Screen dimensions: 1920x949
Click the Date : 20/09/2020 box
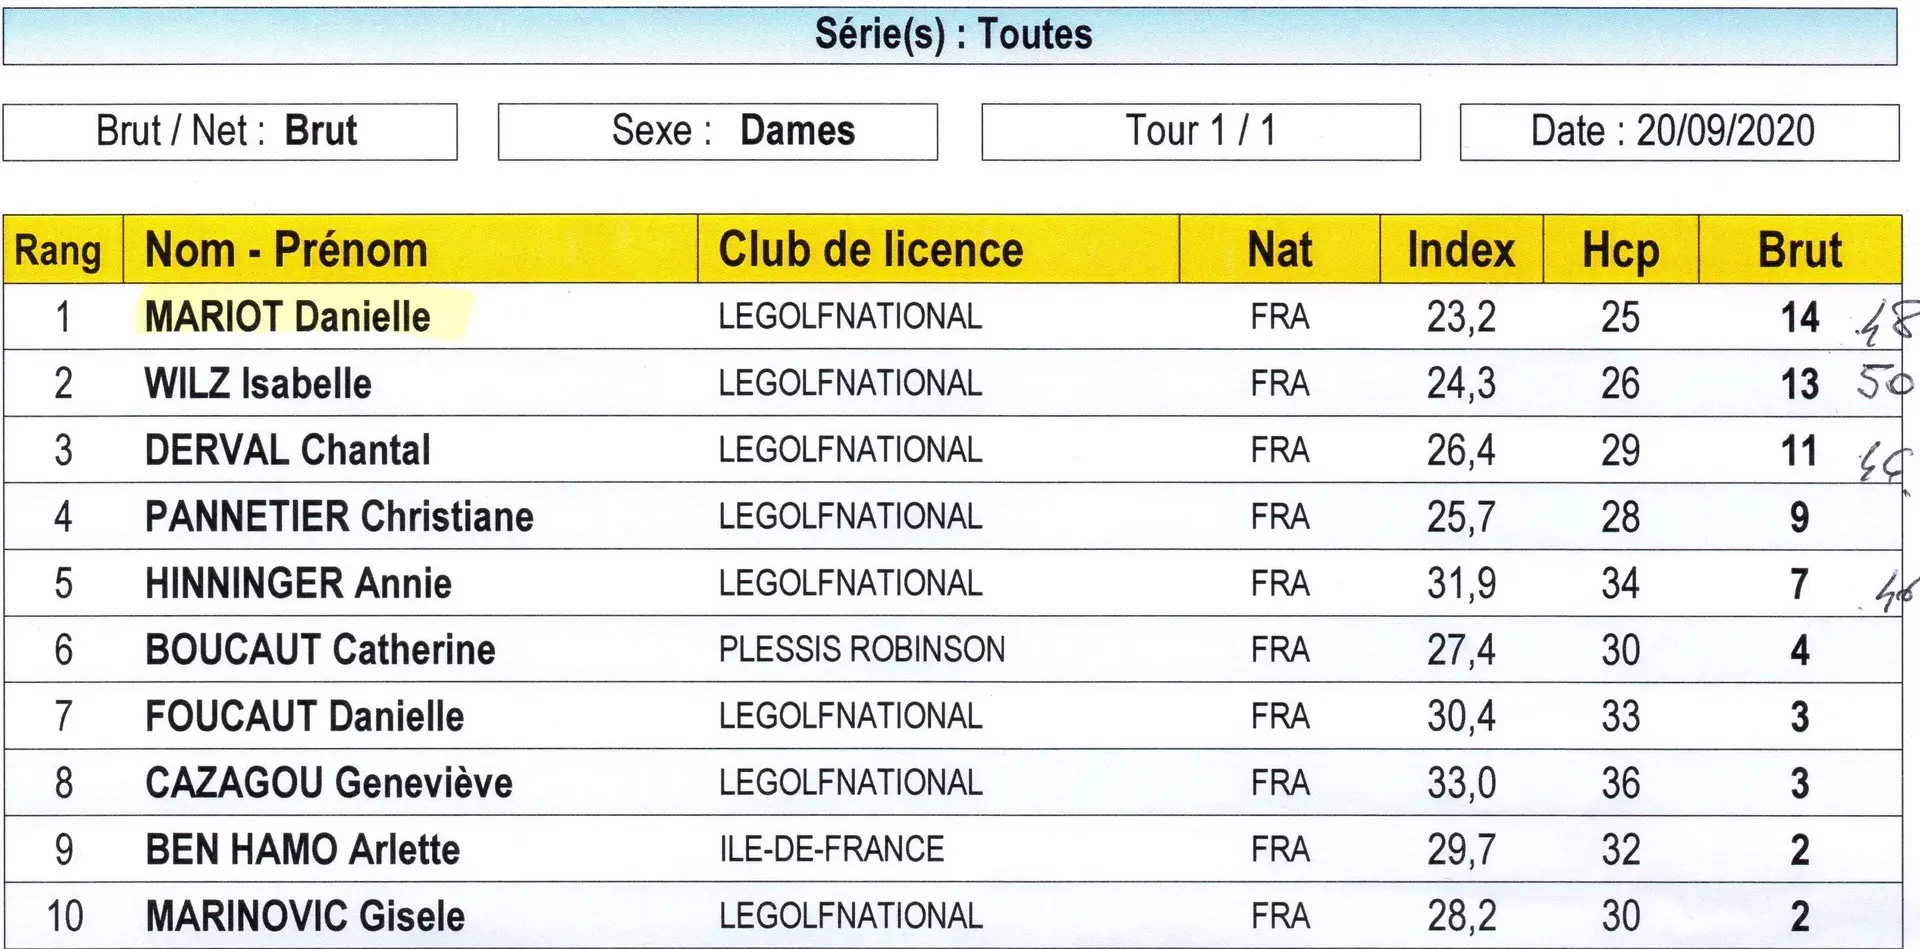click(1679, 132)
